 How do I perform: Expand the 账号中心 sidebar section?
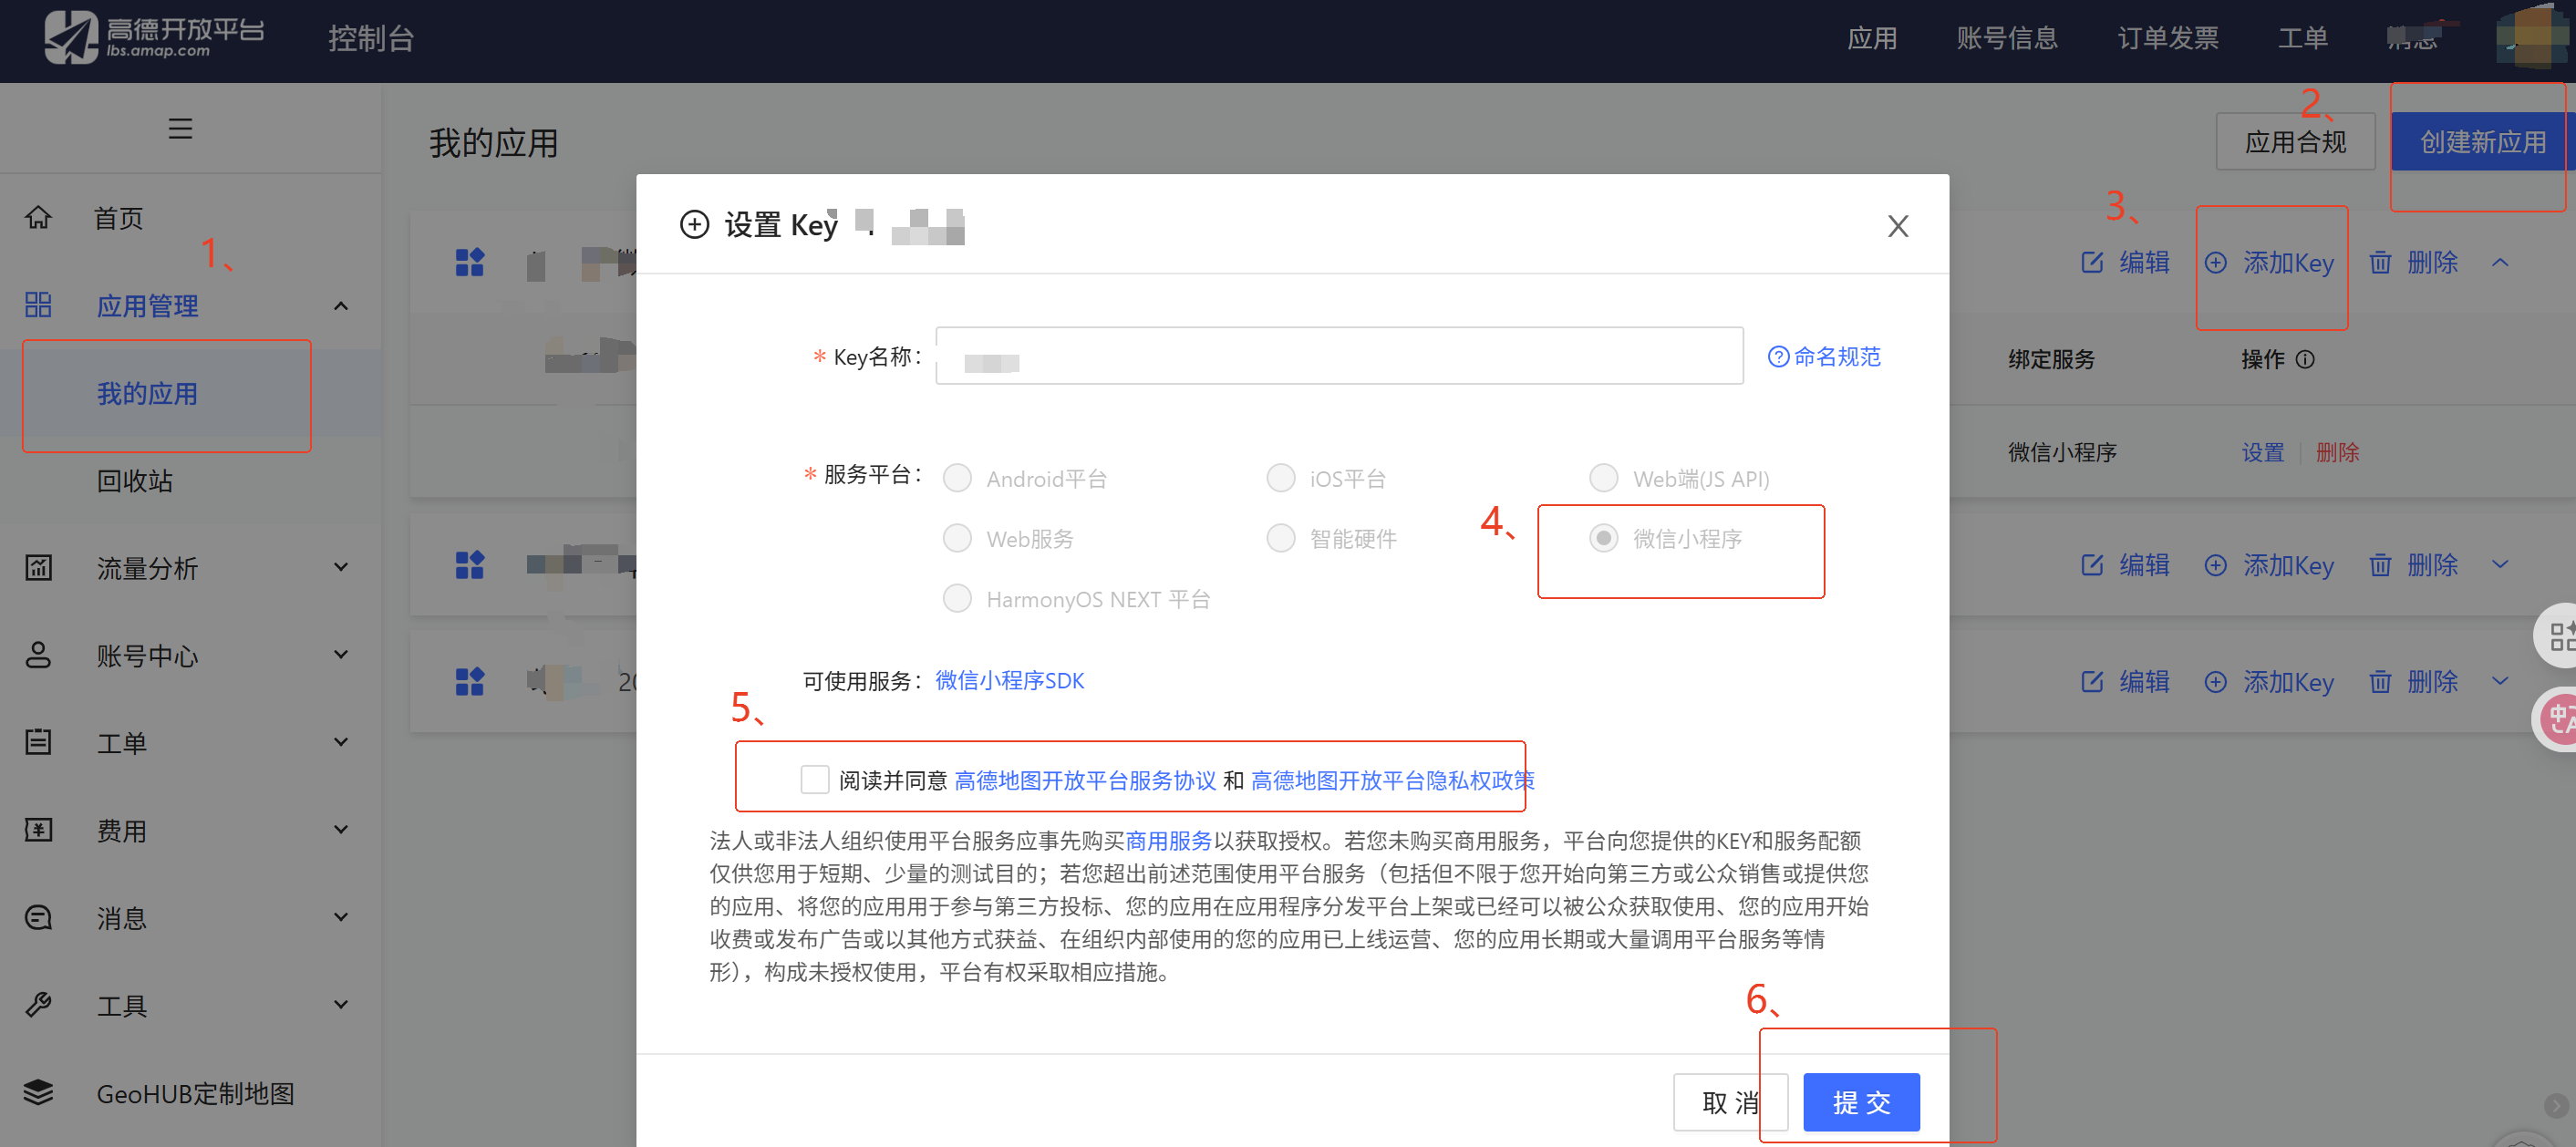341,654
